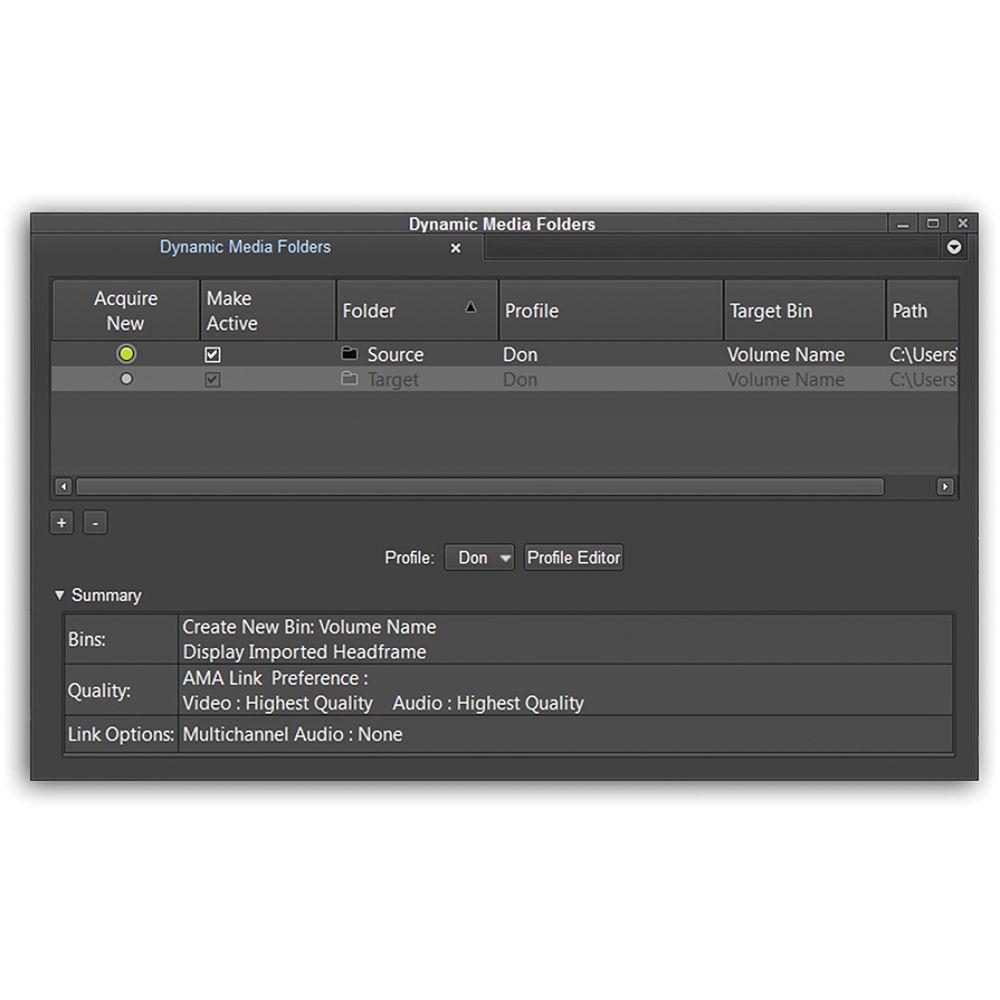Uncheck Make Active for the Source row
This screenshot has width=1000, height=1000.
point(212,354)
